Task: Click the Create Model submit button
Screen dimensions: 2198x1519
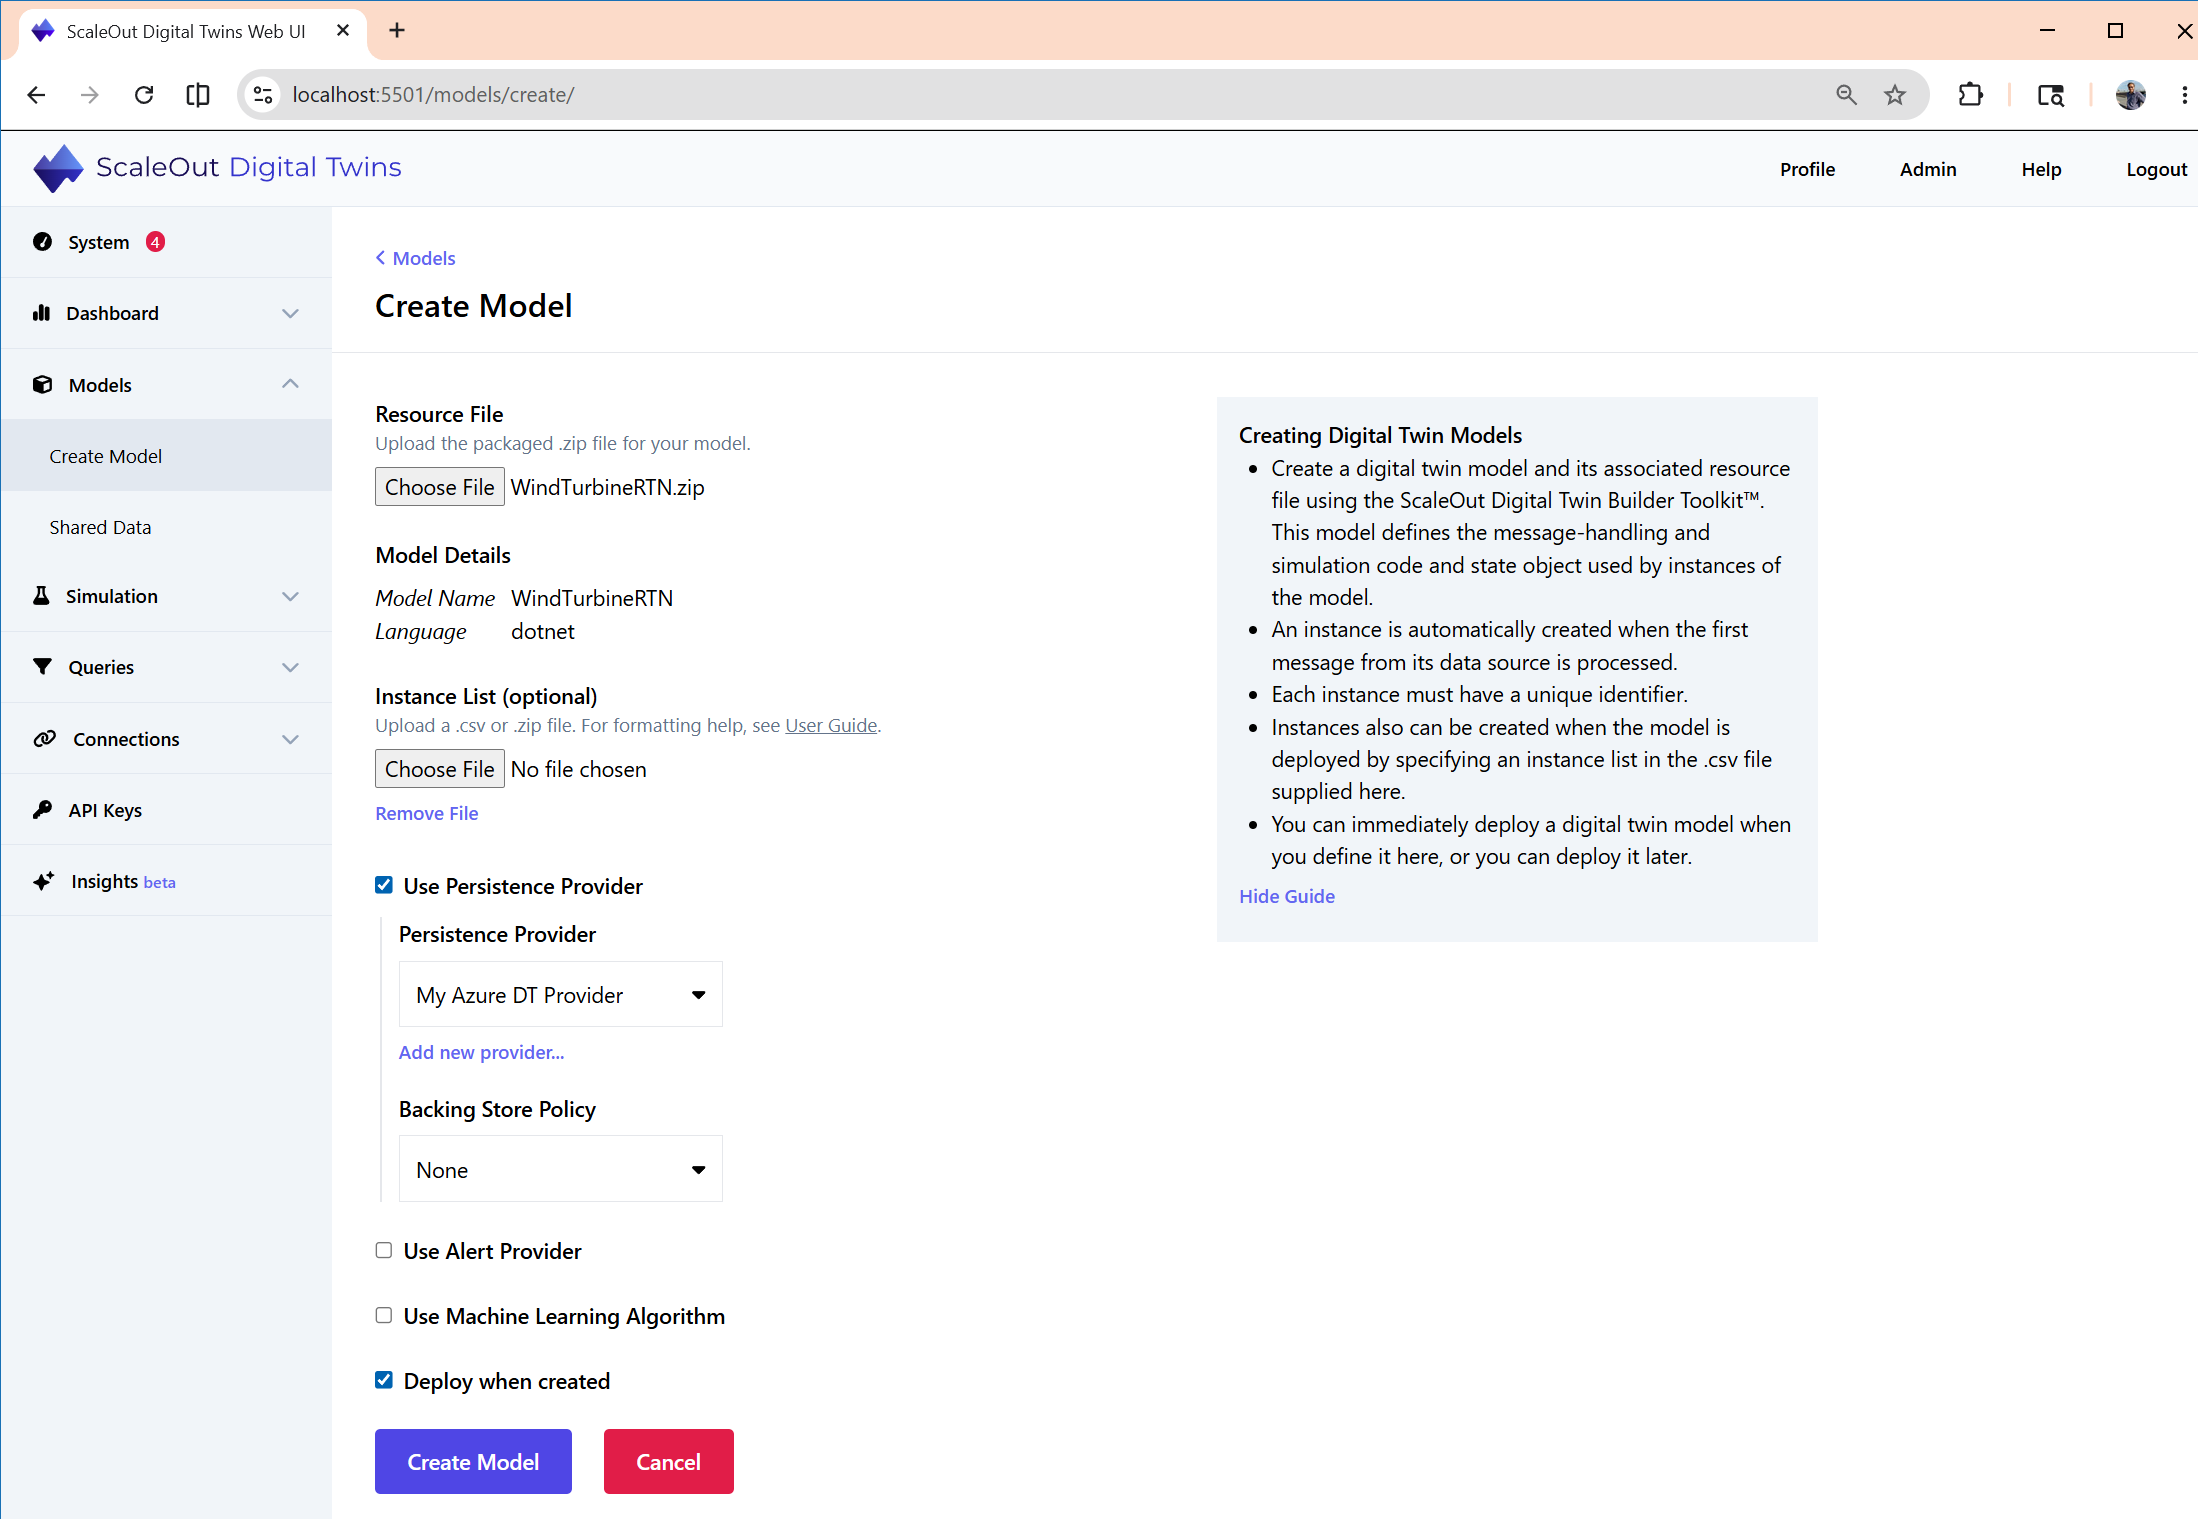Action: tap(473, 1461)
